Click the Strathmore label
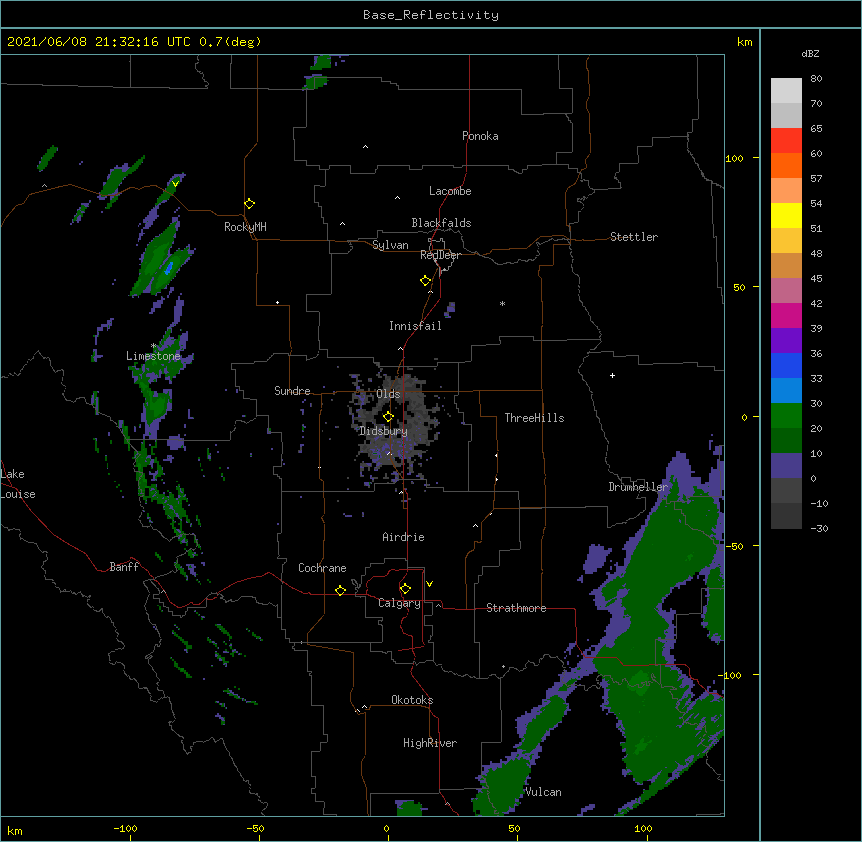The width and height of the screenshot is (862, 842). (x=516, y=608)
